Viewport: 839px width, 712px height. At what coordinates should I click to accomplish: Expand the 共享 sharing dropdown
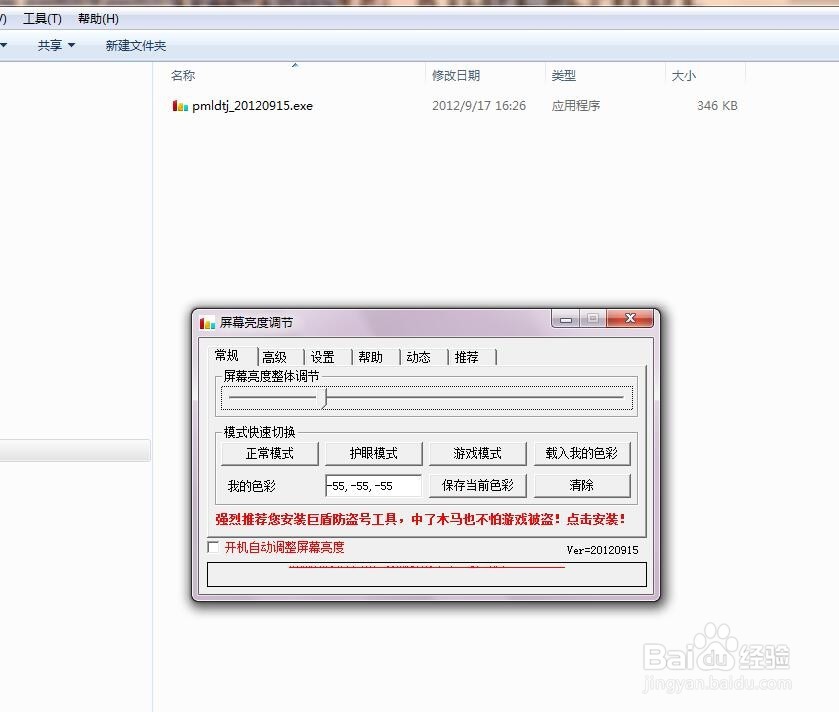tap(55, 45)
